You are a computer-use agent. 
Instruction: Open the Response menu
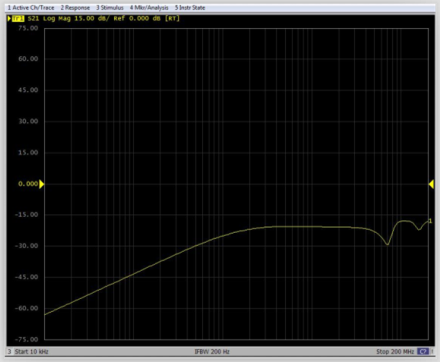tap(75, 8)
